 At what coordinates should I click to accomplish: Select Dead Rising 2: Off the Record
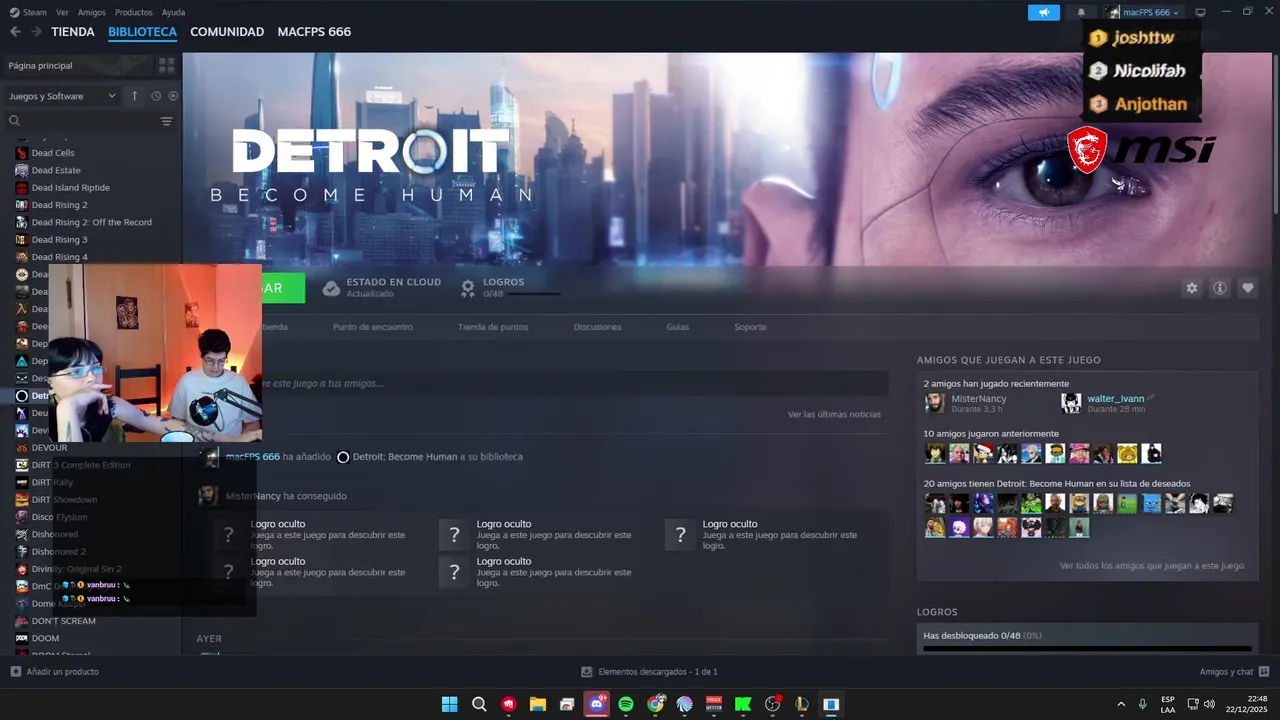click(x=90, y=222)
